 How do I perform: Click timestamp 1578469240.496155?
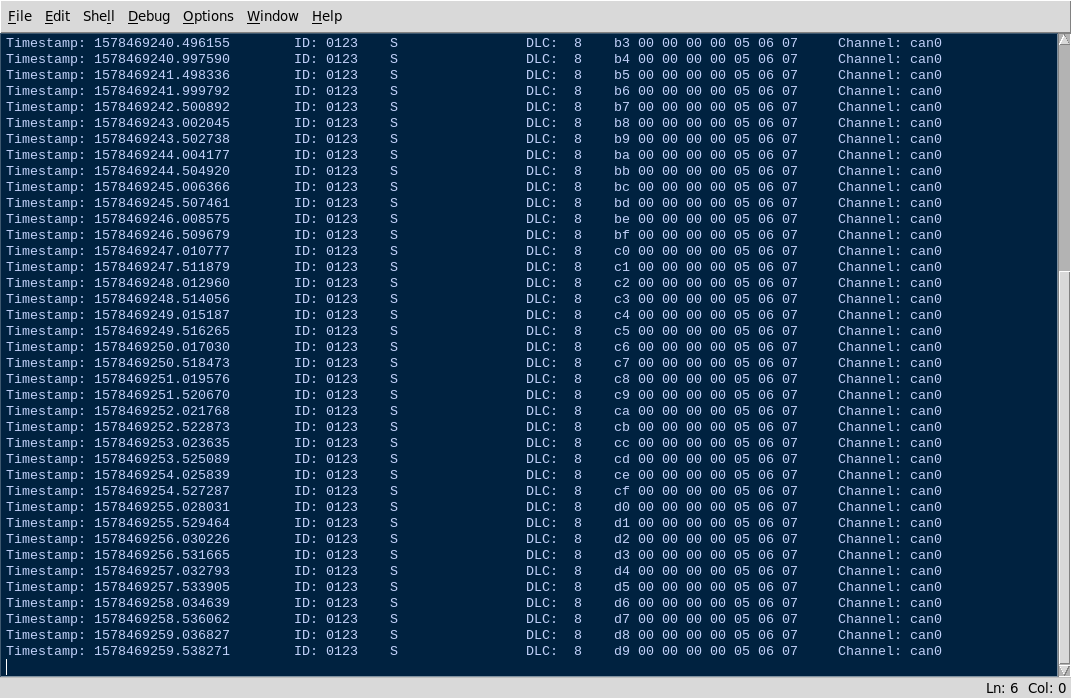coord(162,42)
